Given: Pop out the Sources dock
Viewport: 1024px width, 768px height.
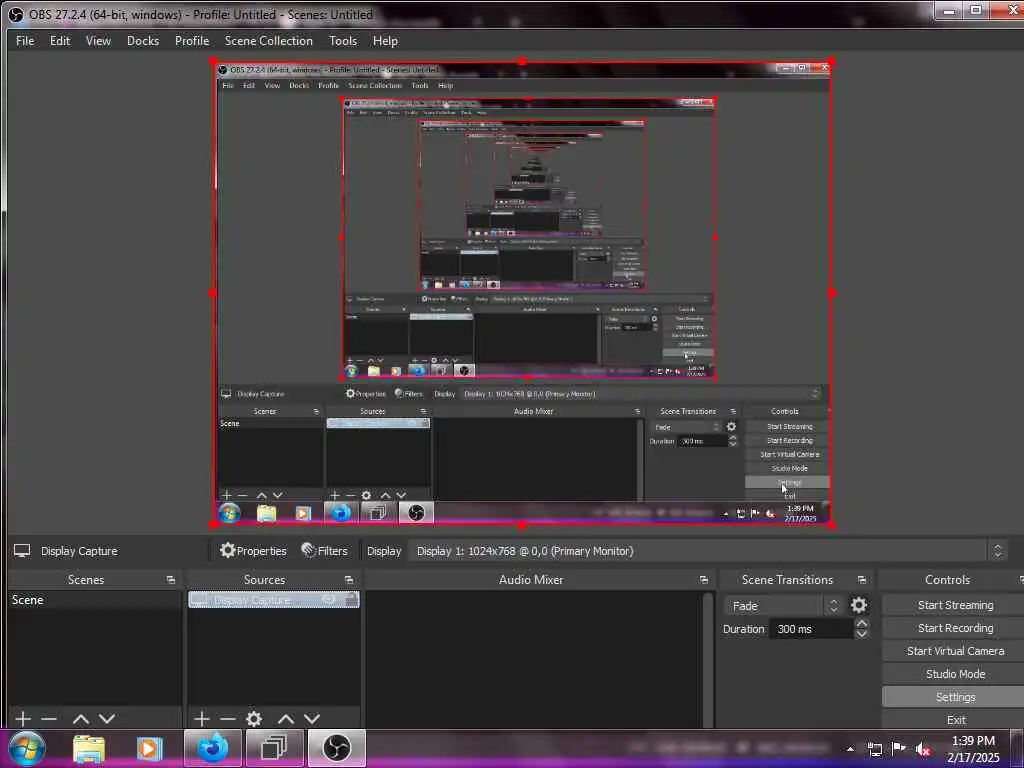Looking at the screenshot, I should (x=349, y=580).
